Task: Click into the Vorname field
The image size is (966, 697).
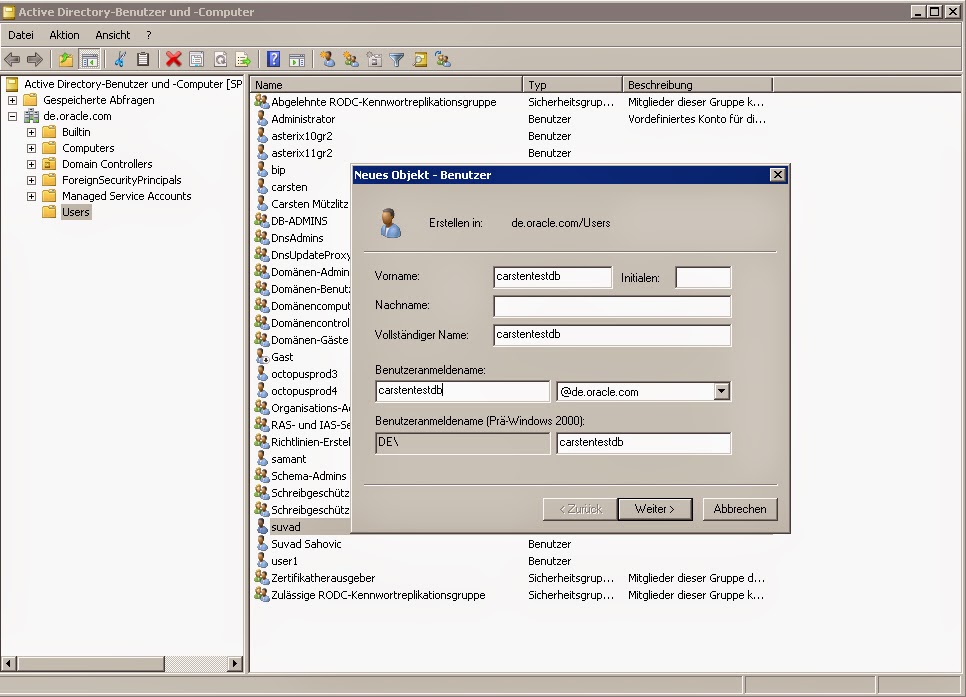Action: 553,277
